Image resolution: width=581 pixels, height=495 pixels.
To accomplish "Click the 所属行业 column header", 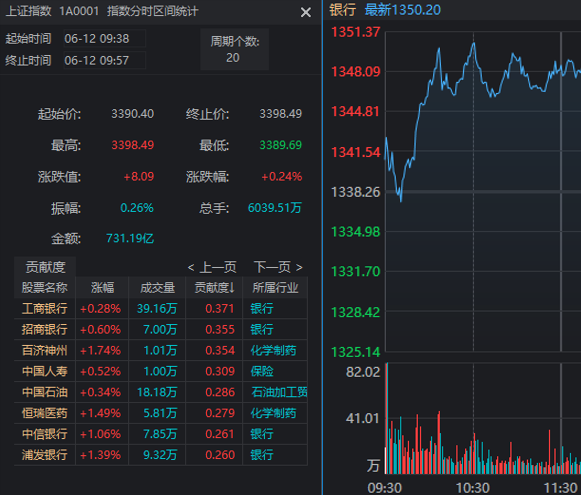I will click(x=275, y=288).
